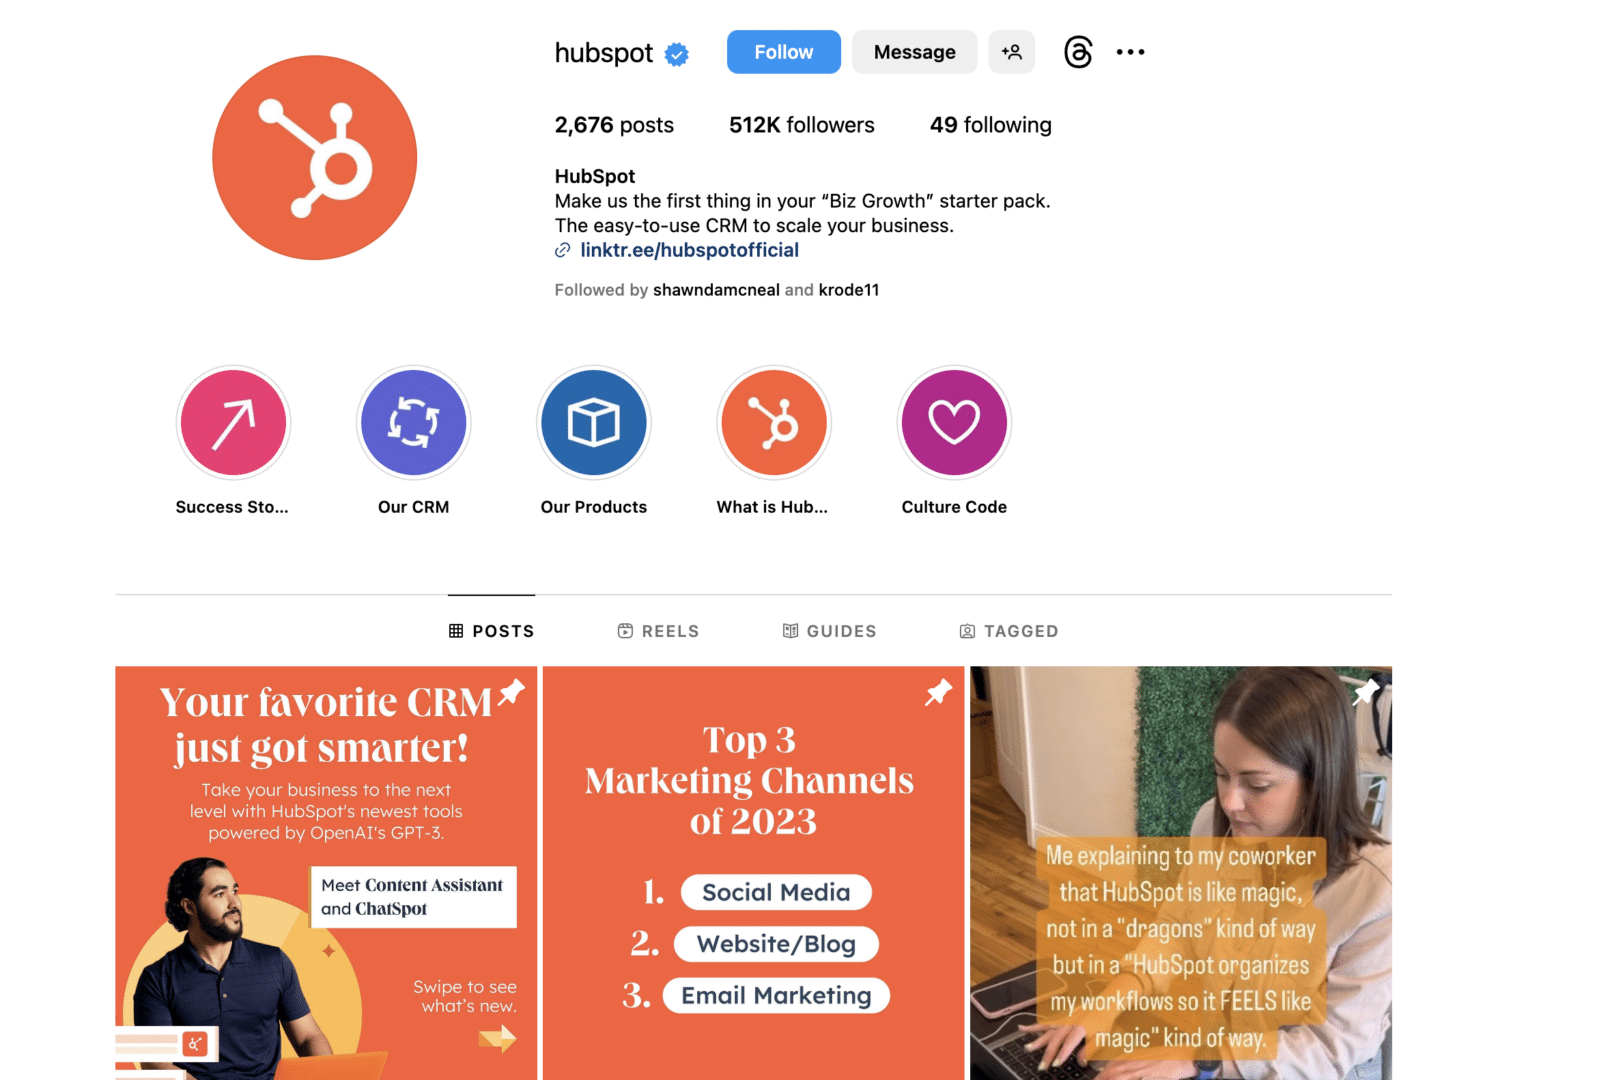Open the Top 3 Marketing Channels post

tap(753, 873)
